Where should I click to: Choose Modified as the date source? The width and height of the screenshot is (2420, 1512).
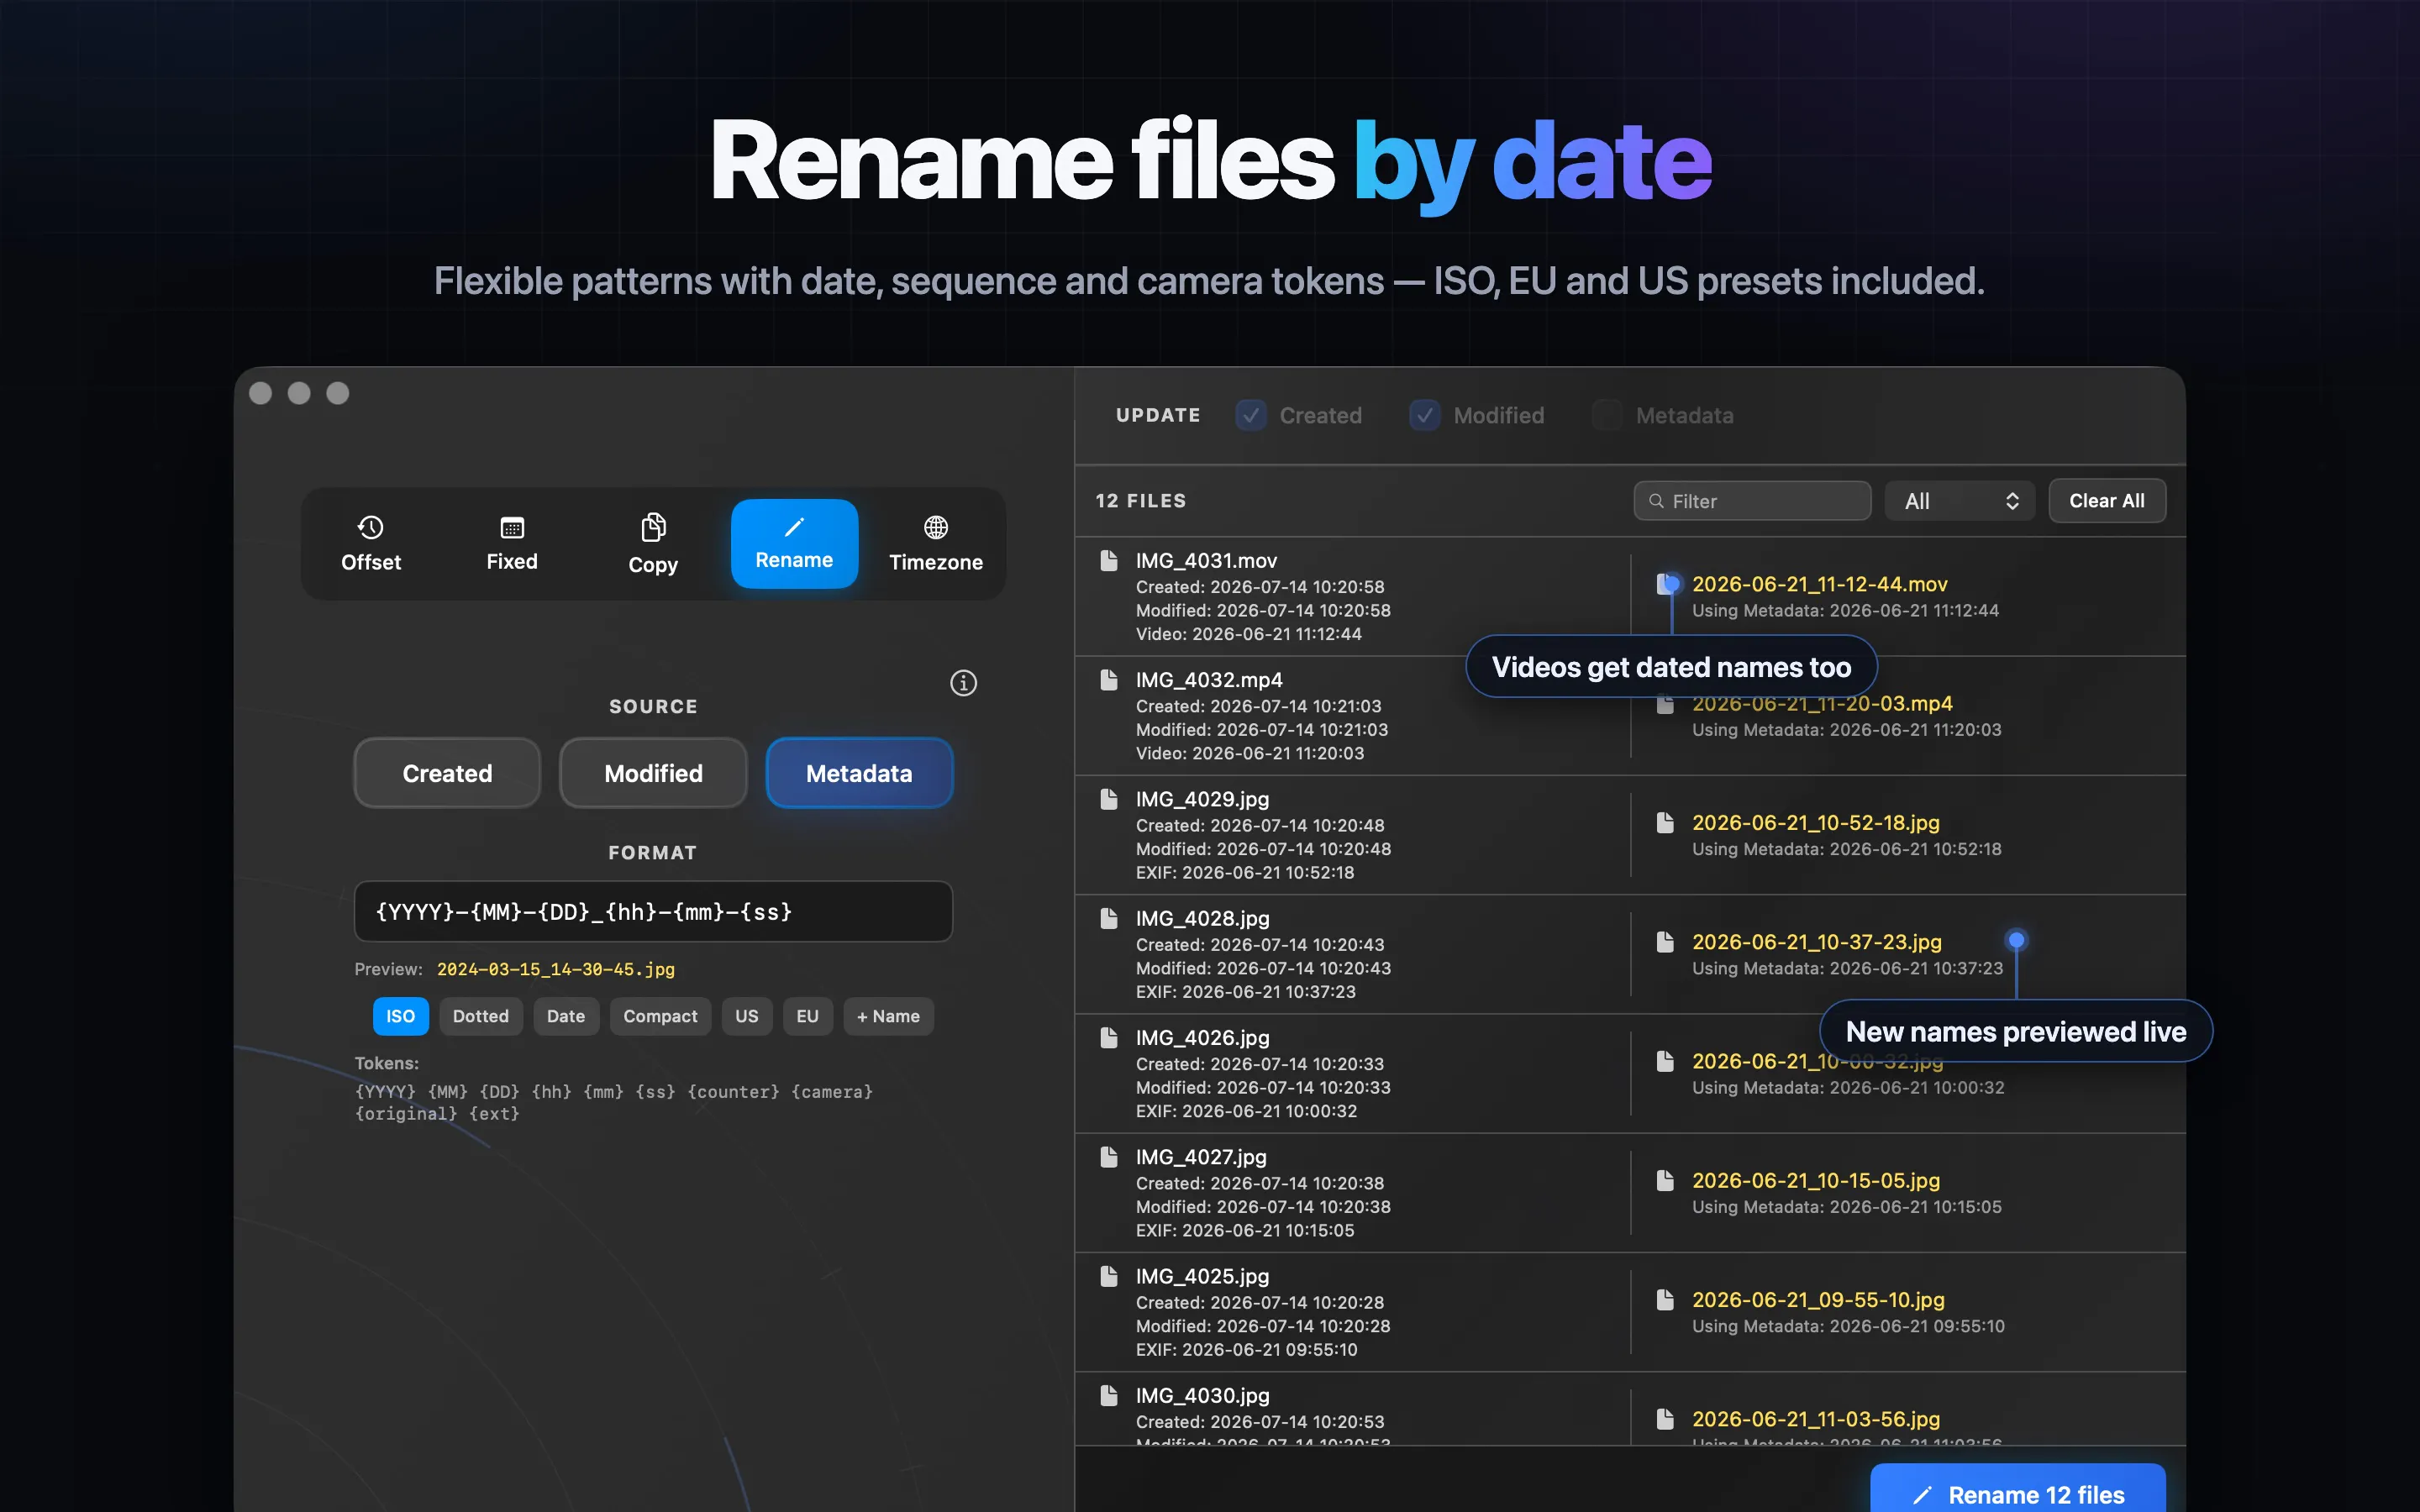pyautogui.click(x=653, y=773)
